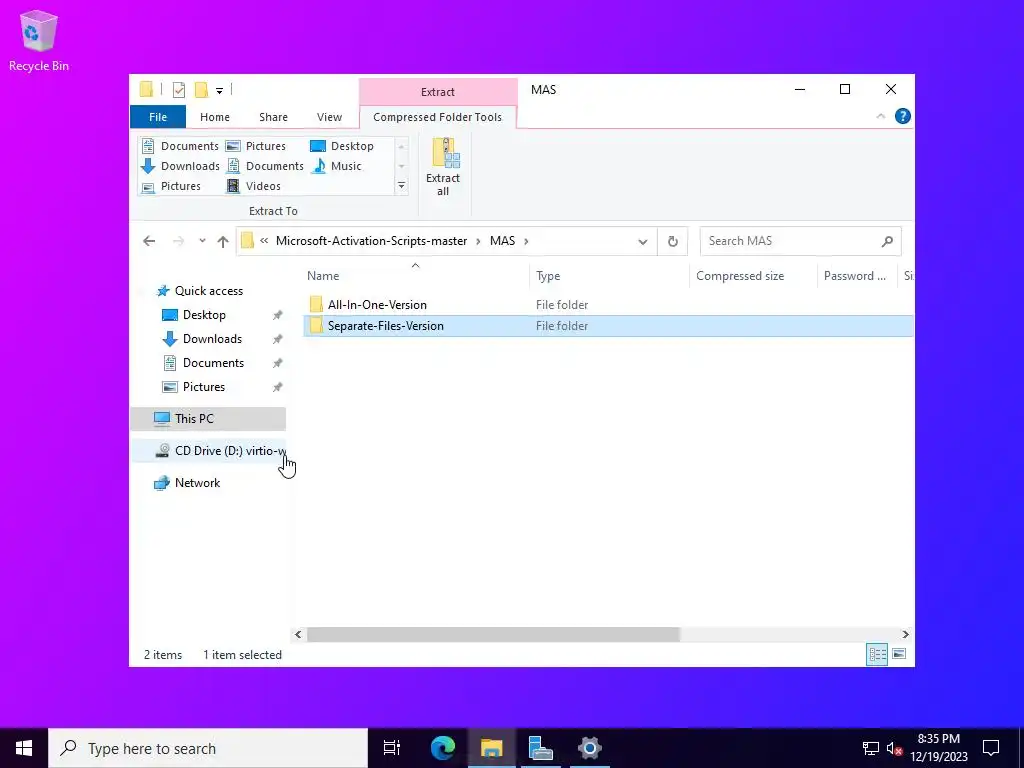Pick Documents in second row of Extract To

tap(264, 166)
